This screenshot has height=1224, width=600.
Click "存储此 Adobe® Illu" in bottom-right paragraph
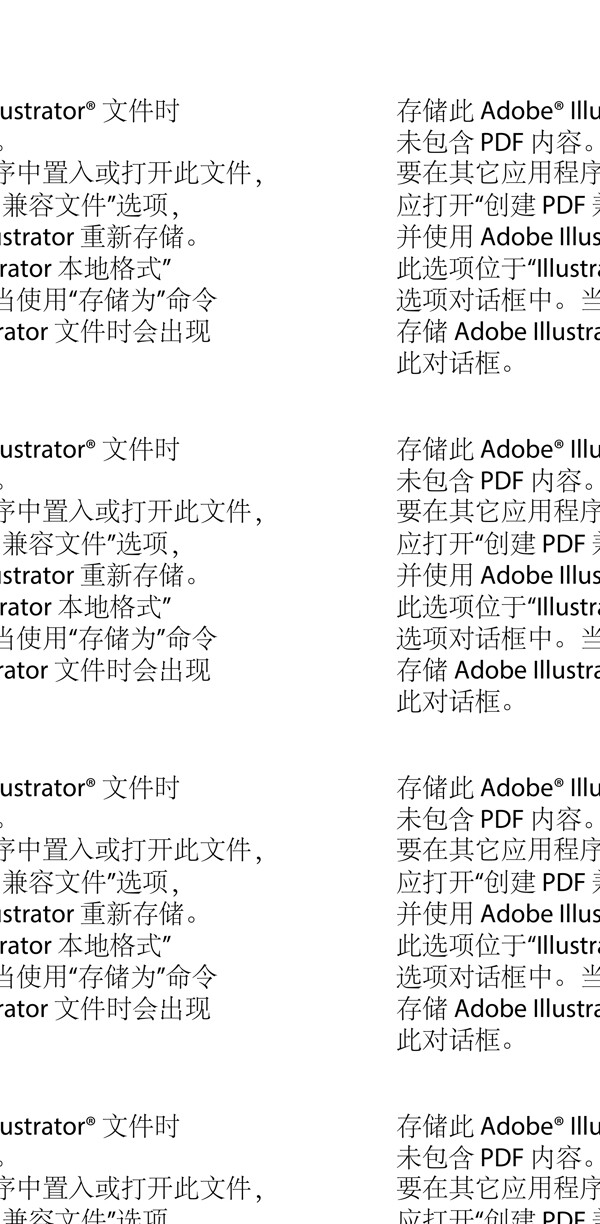497,1125
